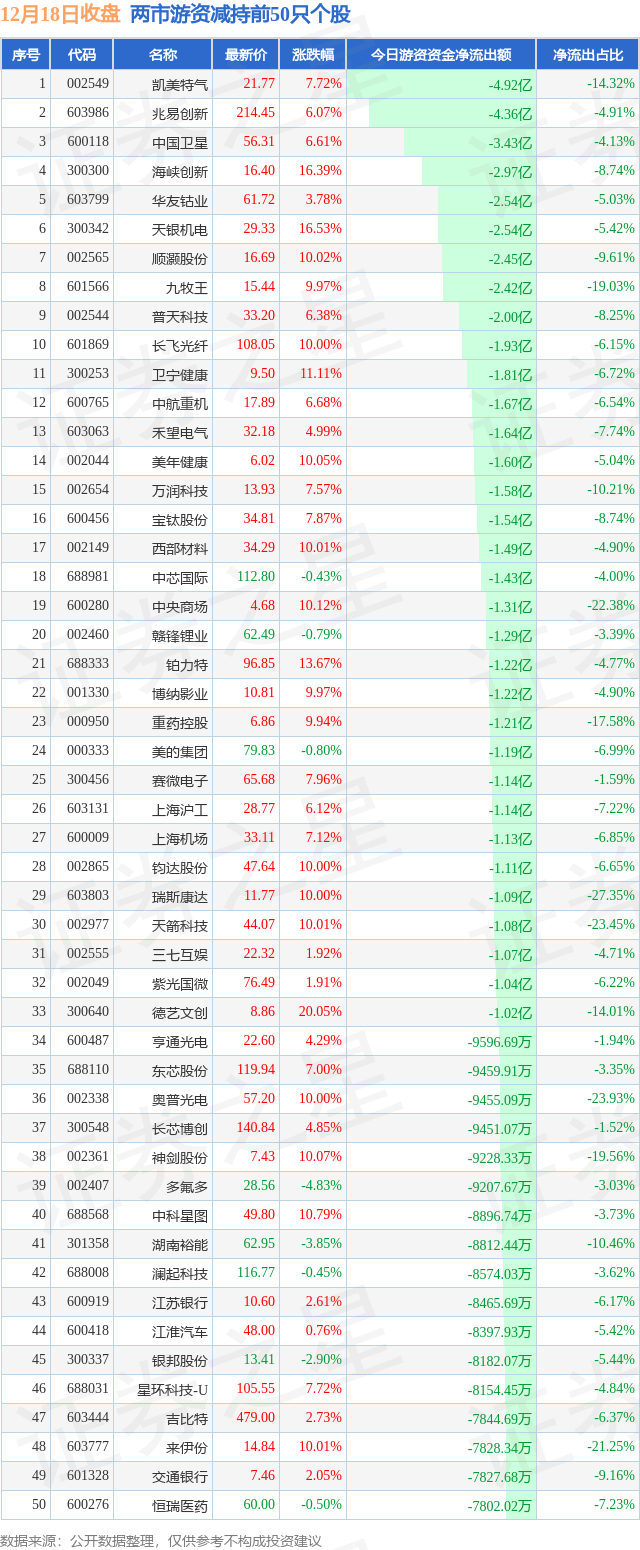This screenshot has height=1550, width=640.
Task: Select stock name 禾望电气
Action: [180, 432]
